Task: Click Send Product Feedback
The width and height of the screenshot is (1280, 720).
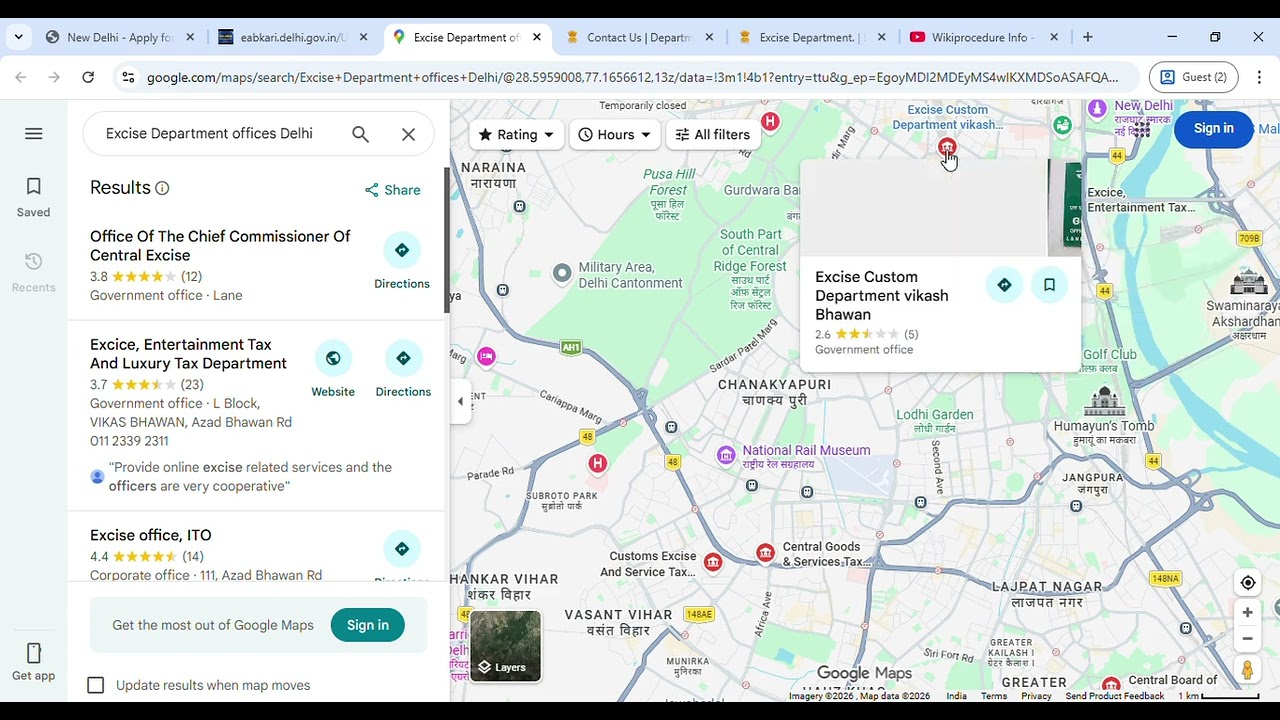Action: (x=1115, y=696)
